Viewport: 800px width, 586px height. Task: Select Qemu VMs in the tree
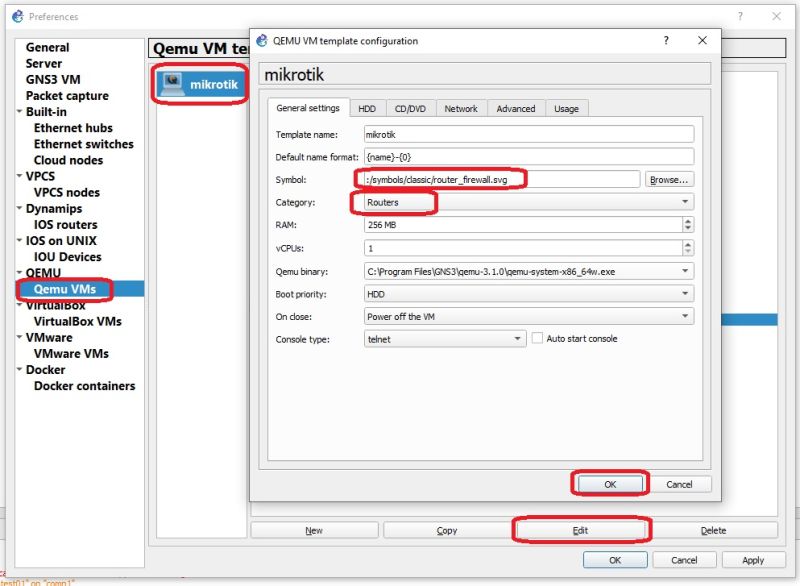point(65,289)
